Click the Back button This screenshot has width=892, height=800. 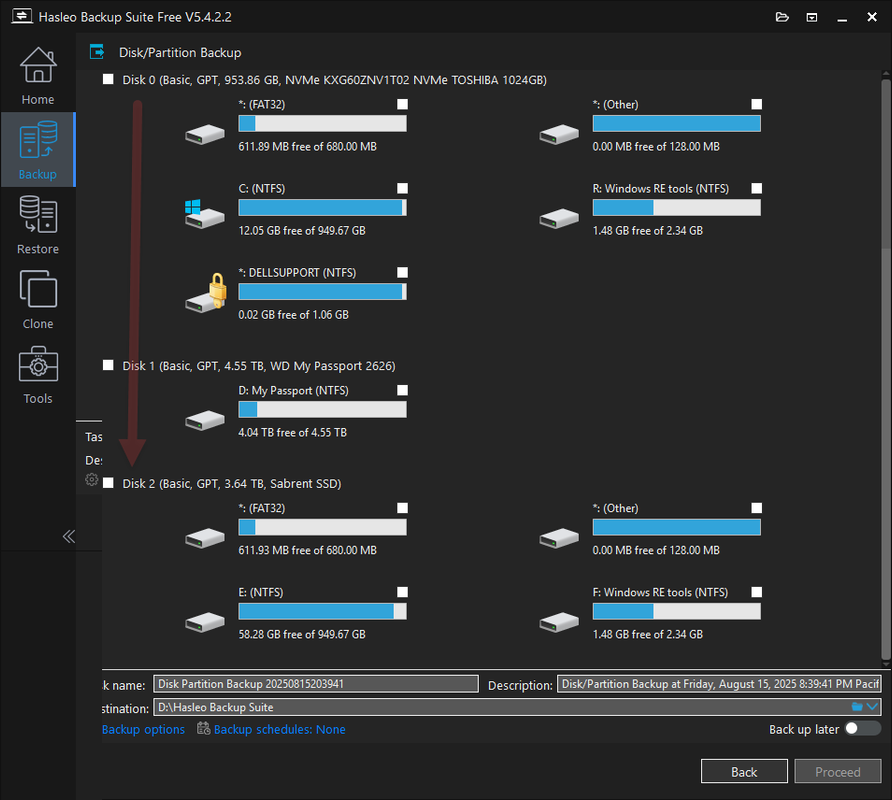[x=744, y=772]
